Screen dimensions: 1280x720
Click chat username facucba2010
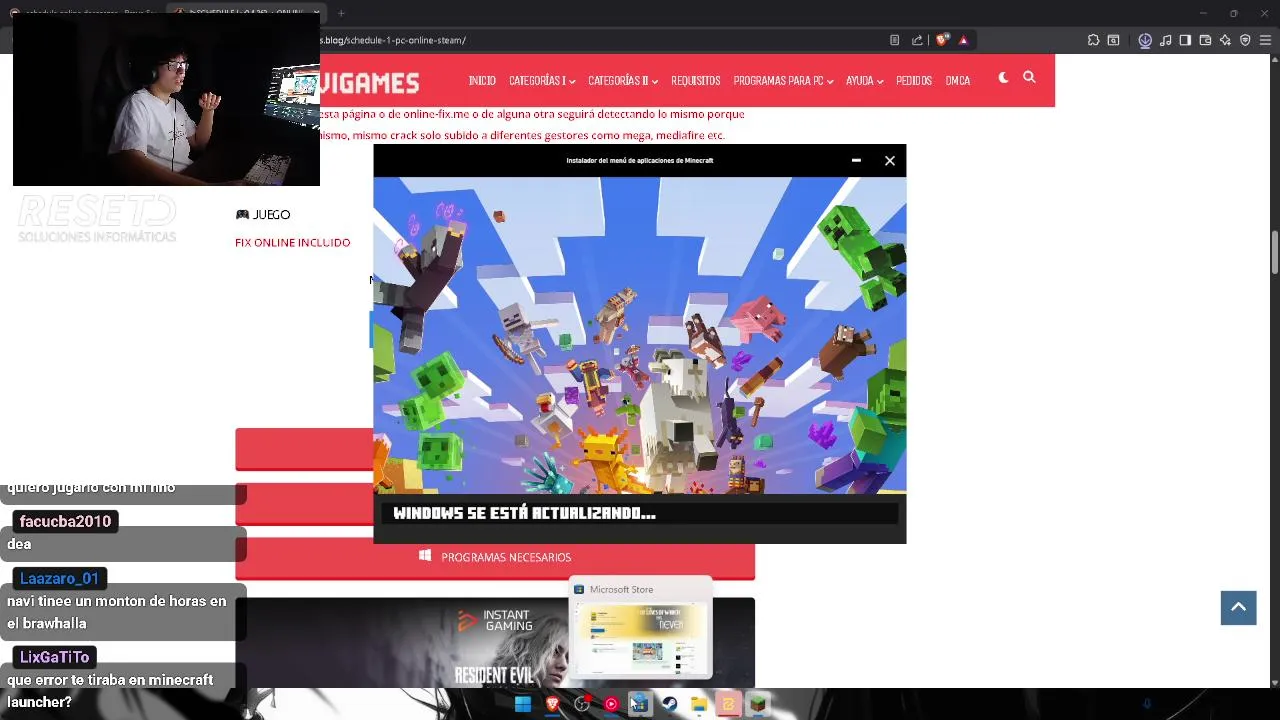point(65,521)
